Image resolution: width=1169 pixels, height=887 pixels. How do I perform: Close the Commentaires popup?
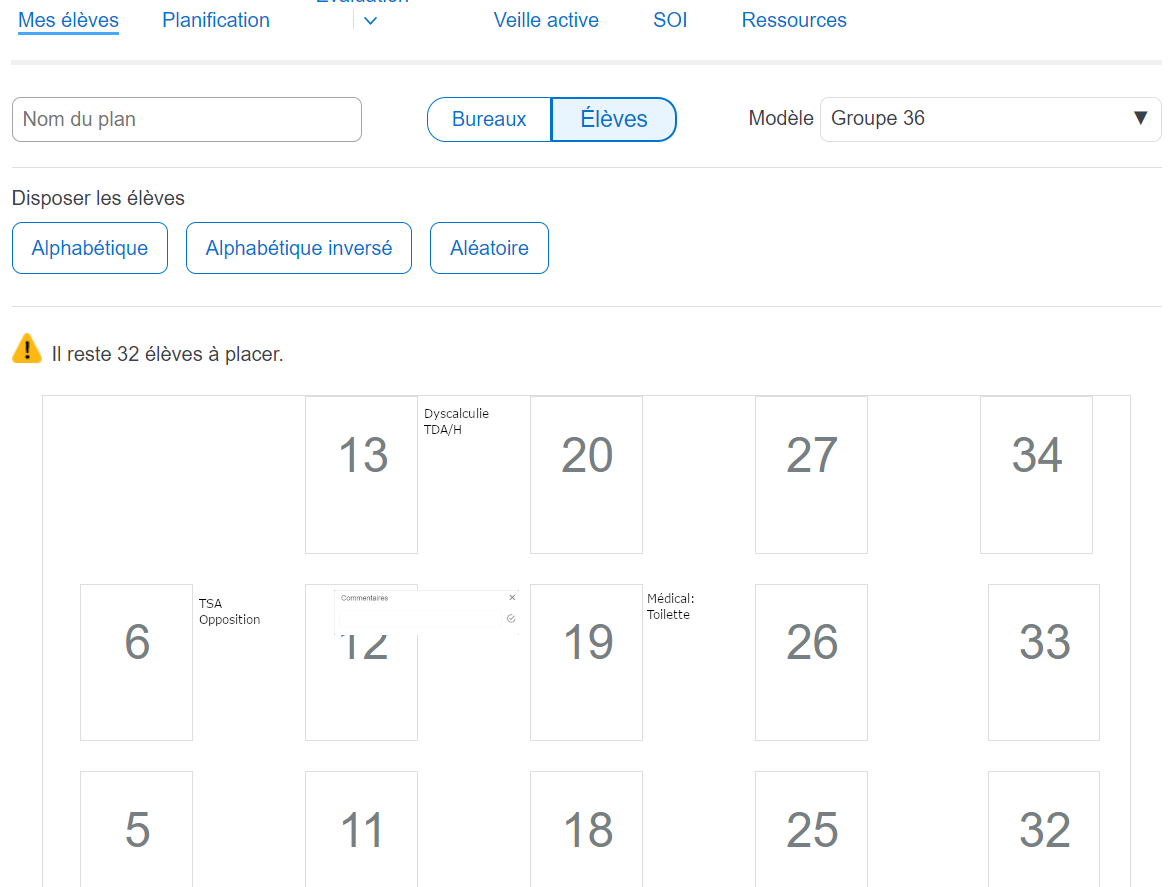pos(512,598)
